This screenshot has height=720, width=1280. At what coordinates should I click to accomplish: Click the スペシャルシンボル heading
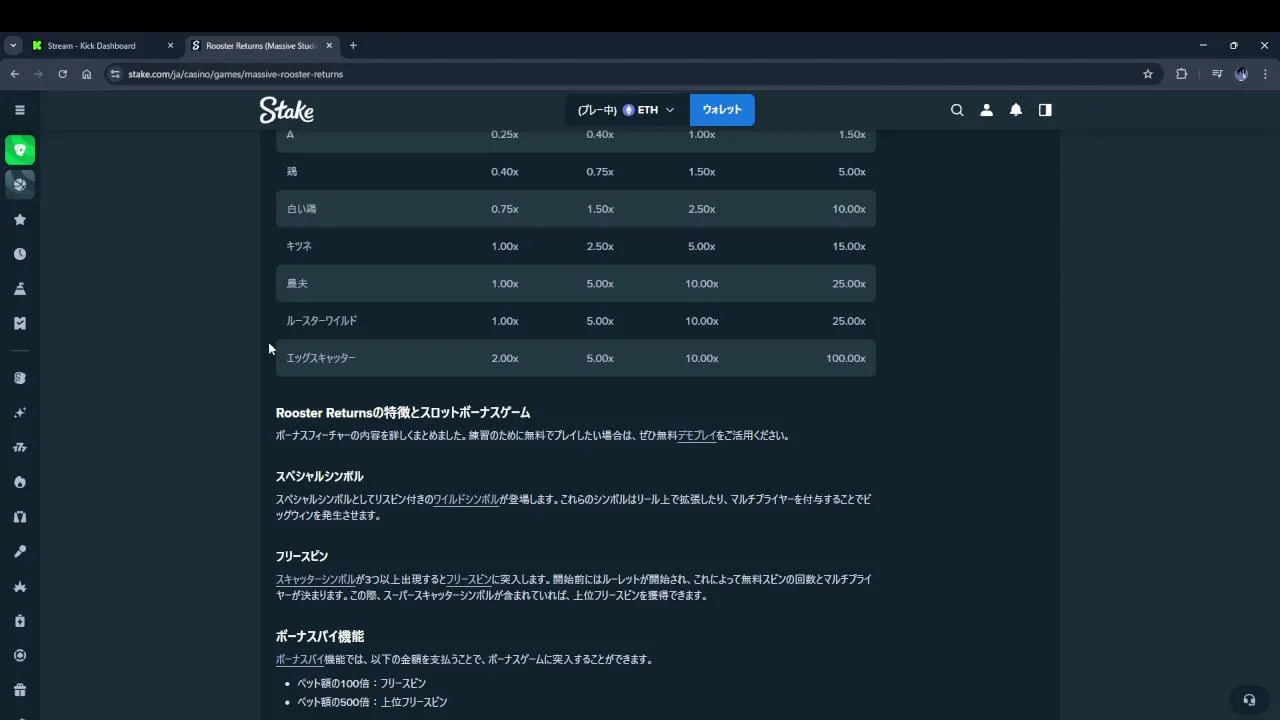[x=320, y=476]
